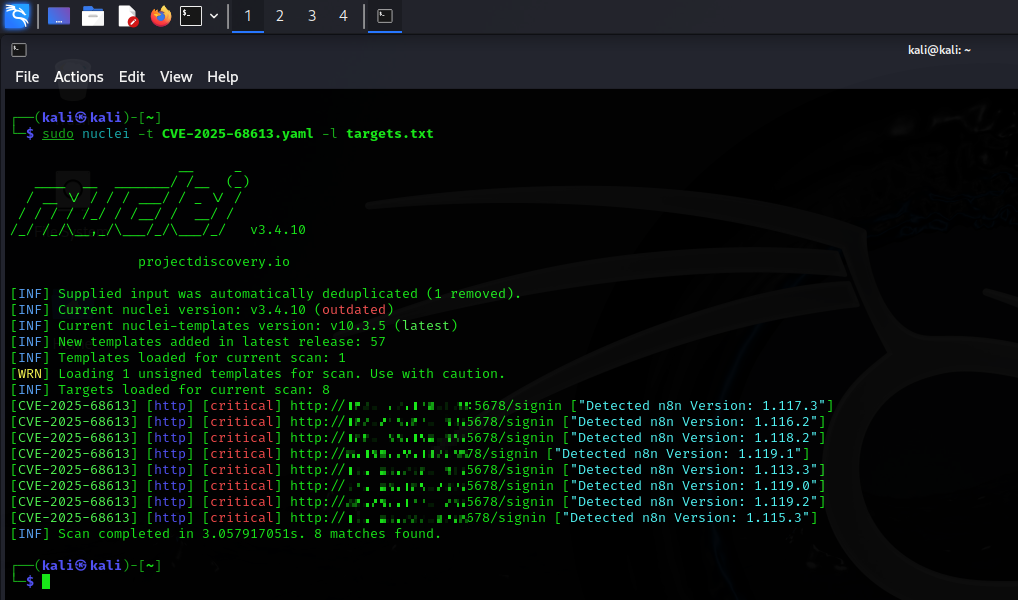The width and height of the screenshot is (1018, 600).
Task: Click result URL with n8n Version 1.119.2
Action: pos(422,502)
